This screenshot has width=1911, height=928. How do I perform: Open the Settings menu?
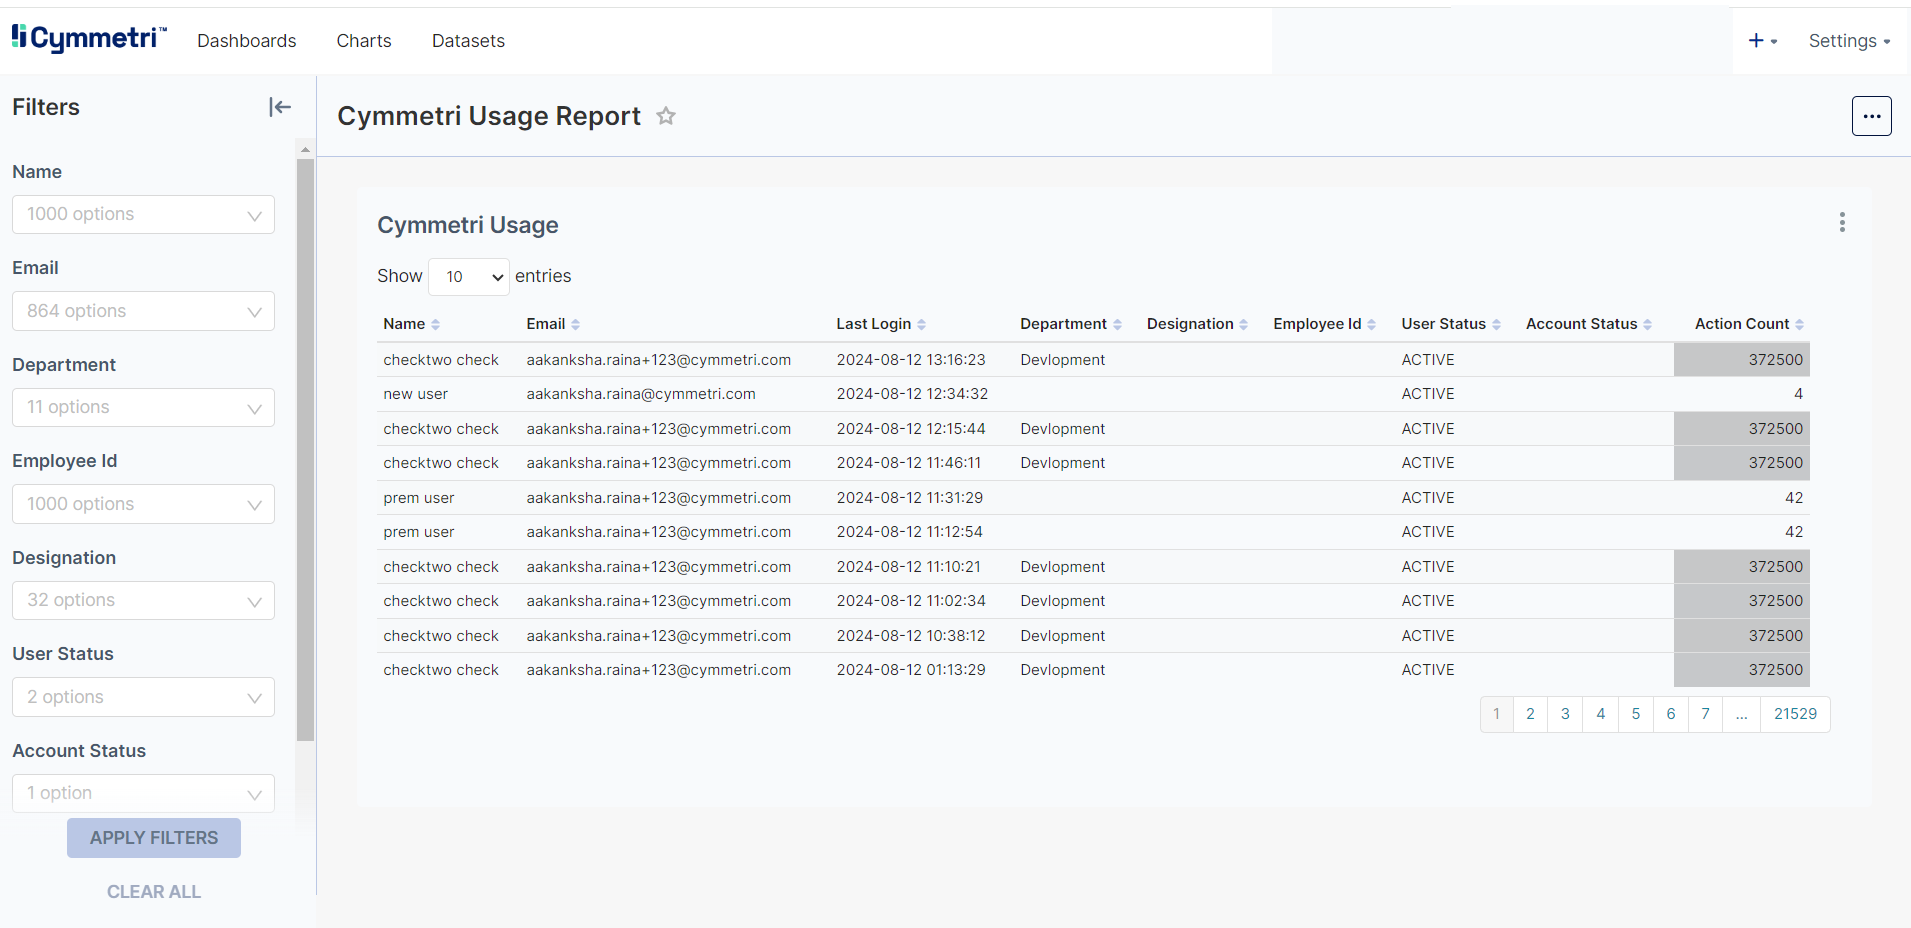click(1848, 41)
